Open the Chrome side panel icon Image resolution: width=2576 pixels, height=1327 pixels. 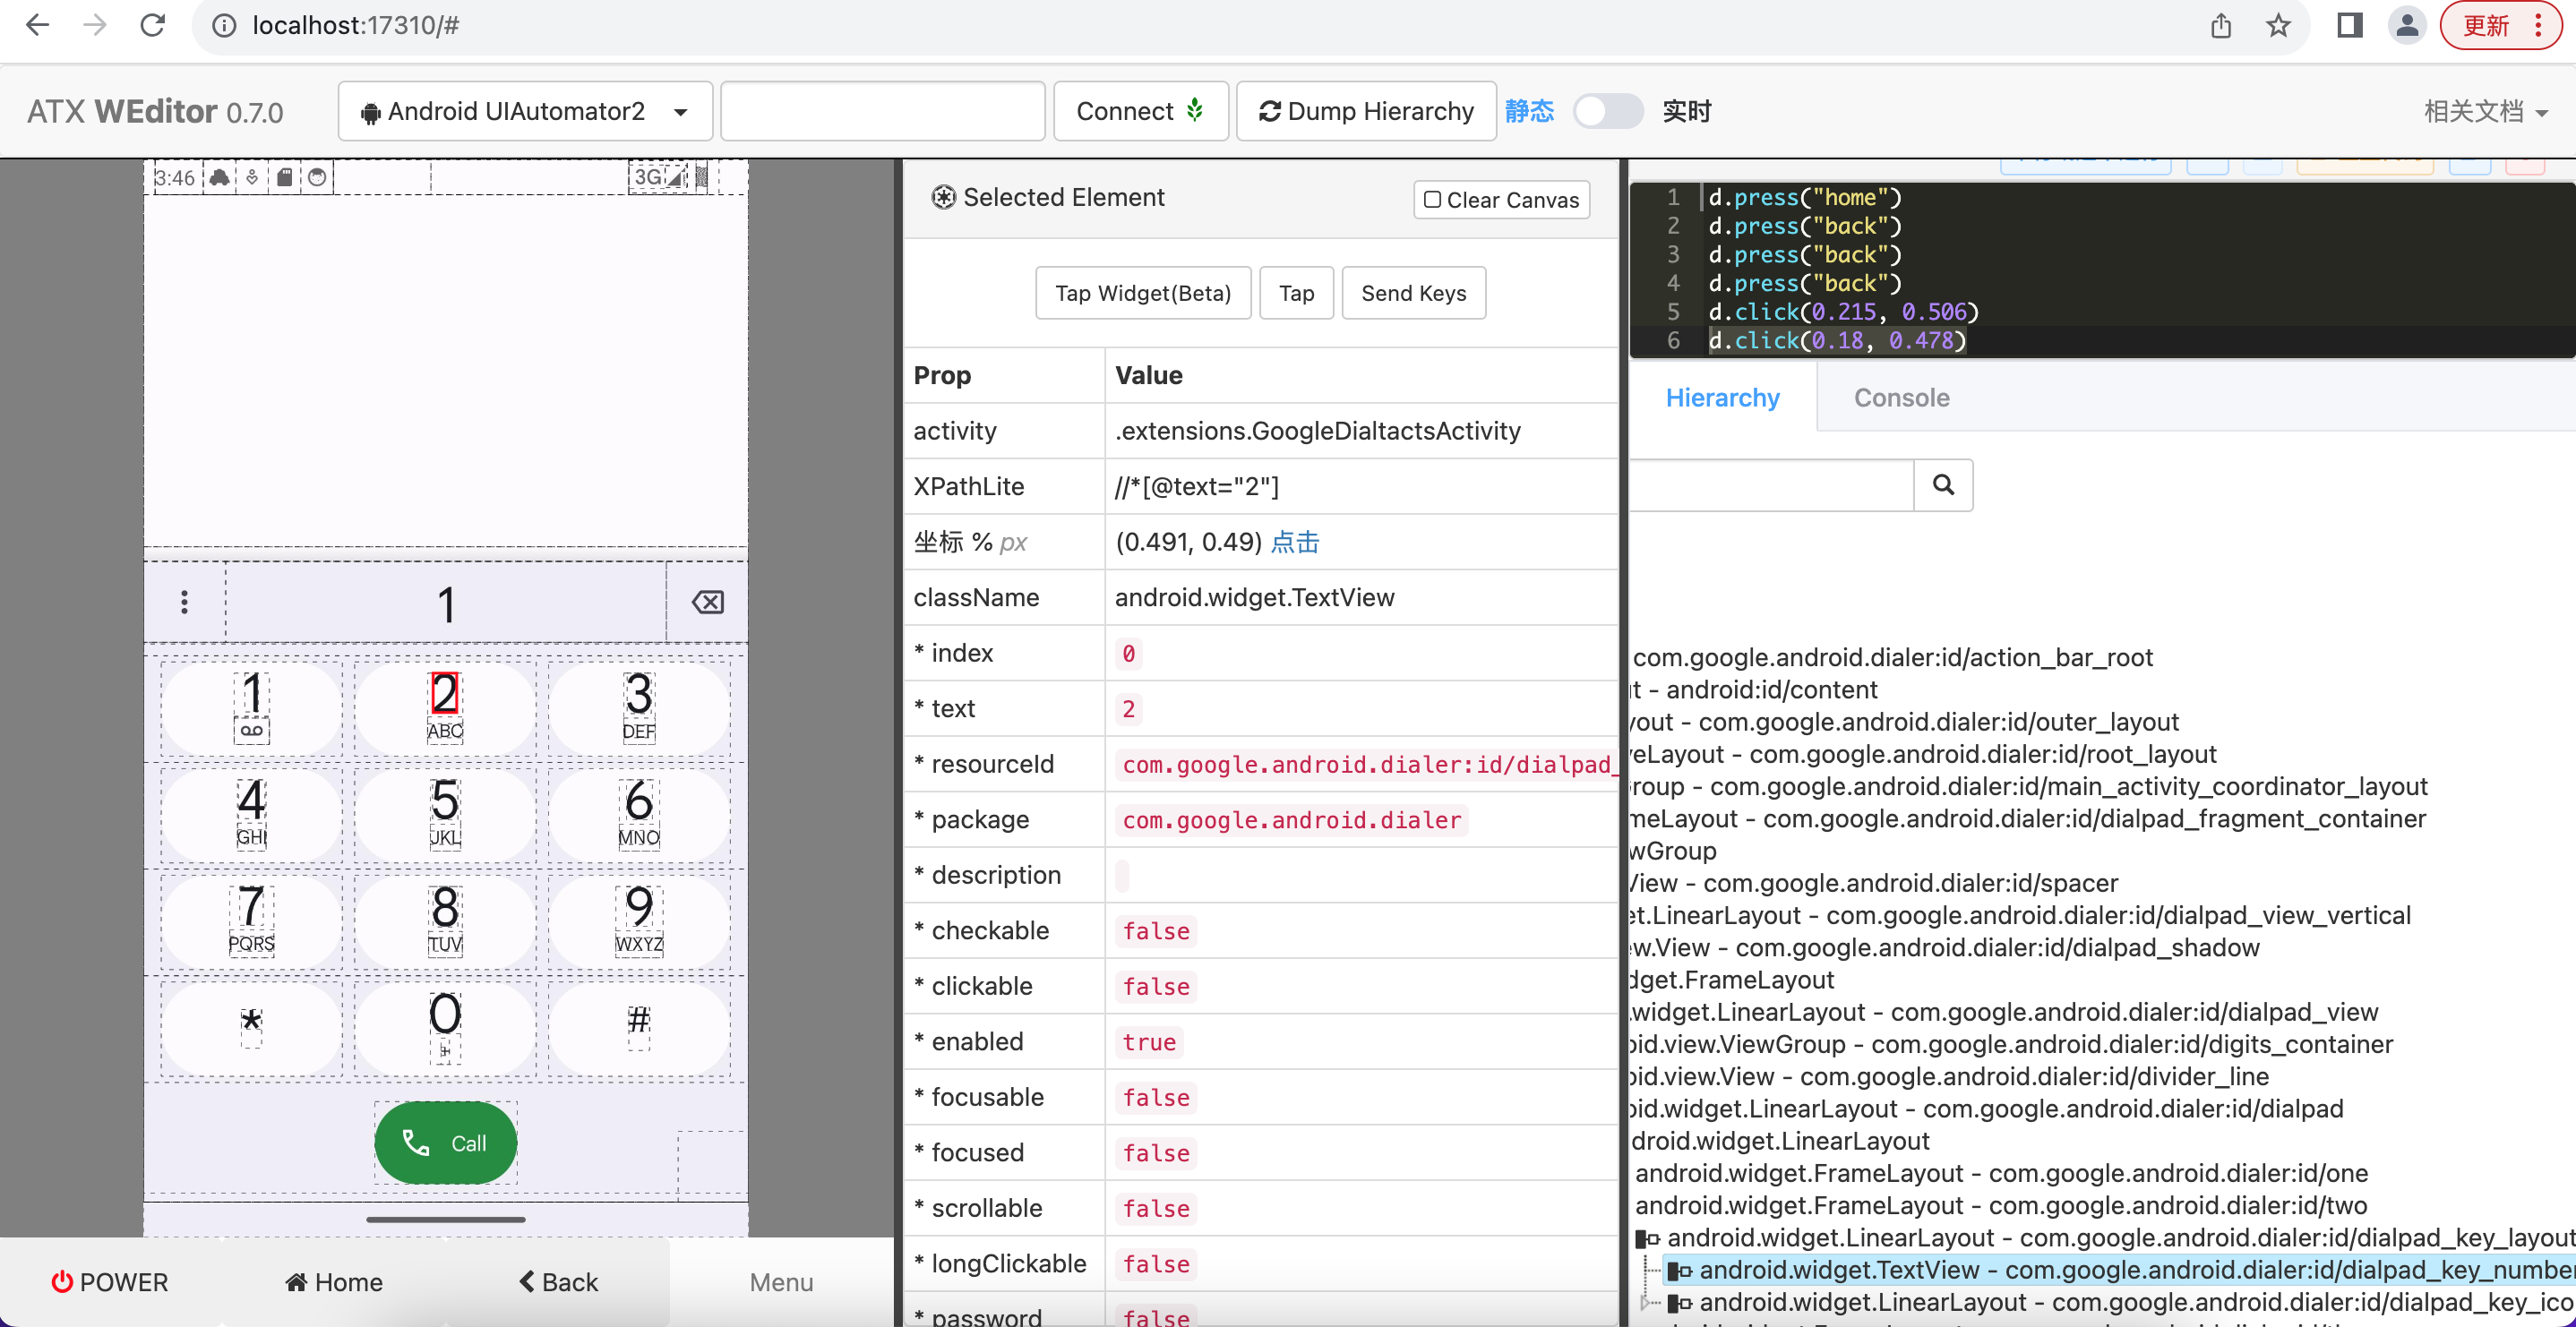click(2349, 25)
